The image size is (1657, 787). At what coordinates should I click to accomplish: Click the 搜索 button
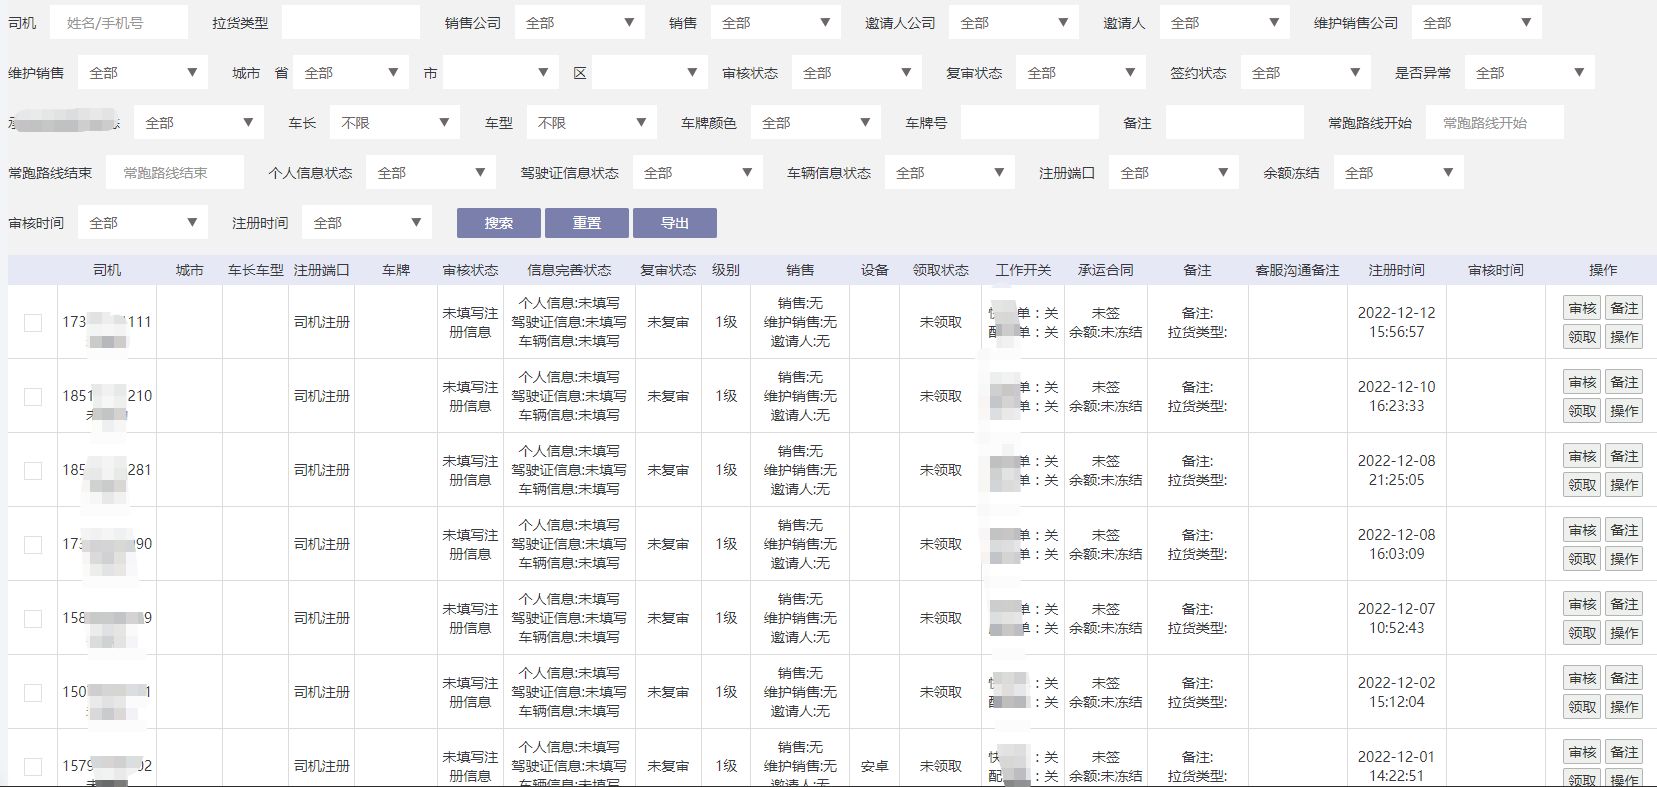coord(499,223)
